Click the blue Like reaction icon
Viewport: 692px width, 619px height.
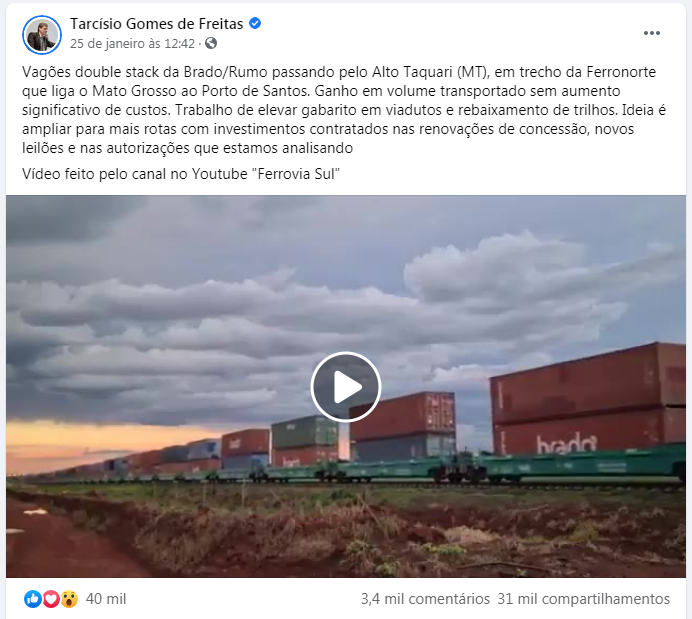click(x=32, y=599)
